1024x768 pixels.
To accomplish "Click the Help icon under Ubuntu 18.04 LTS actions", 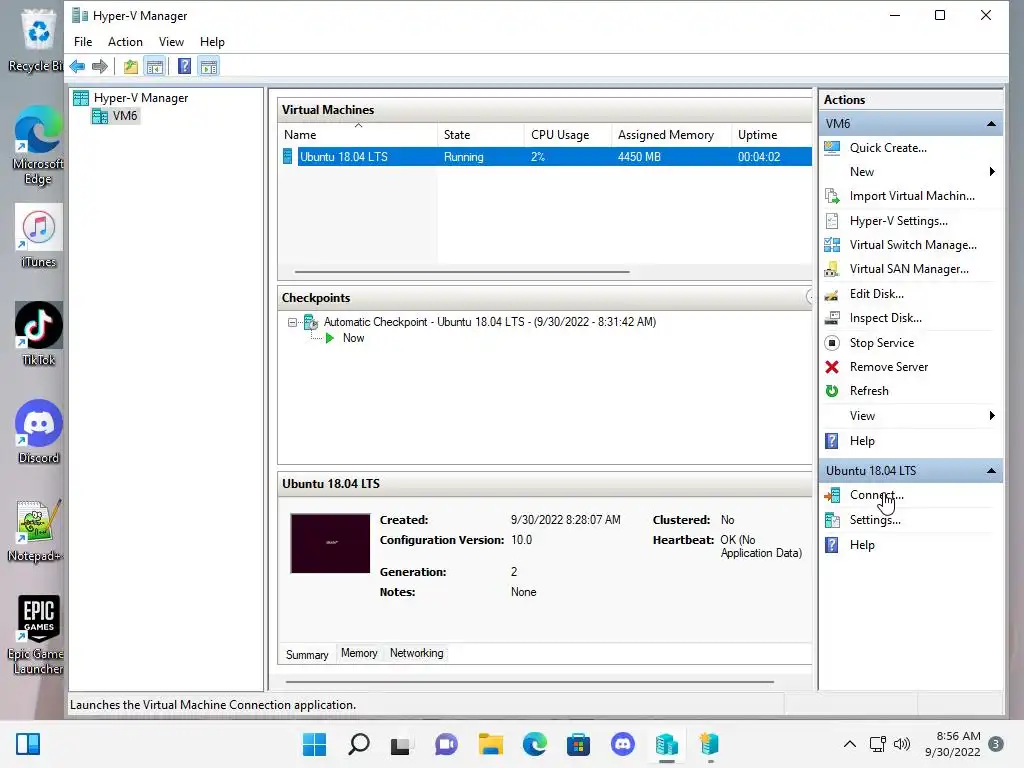I will coord(832,545).
